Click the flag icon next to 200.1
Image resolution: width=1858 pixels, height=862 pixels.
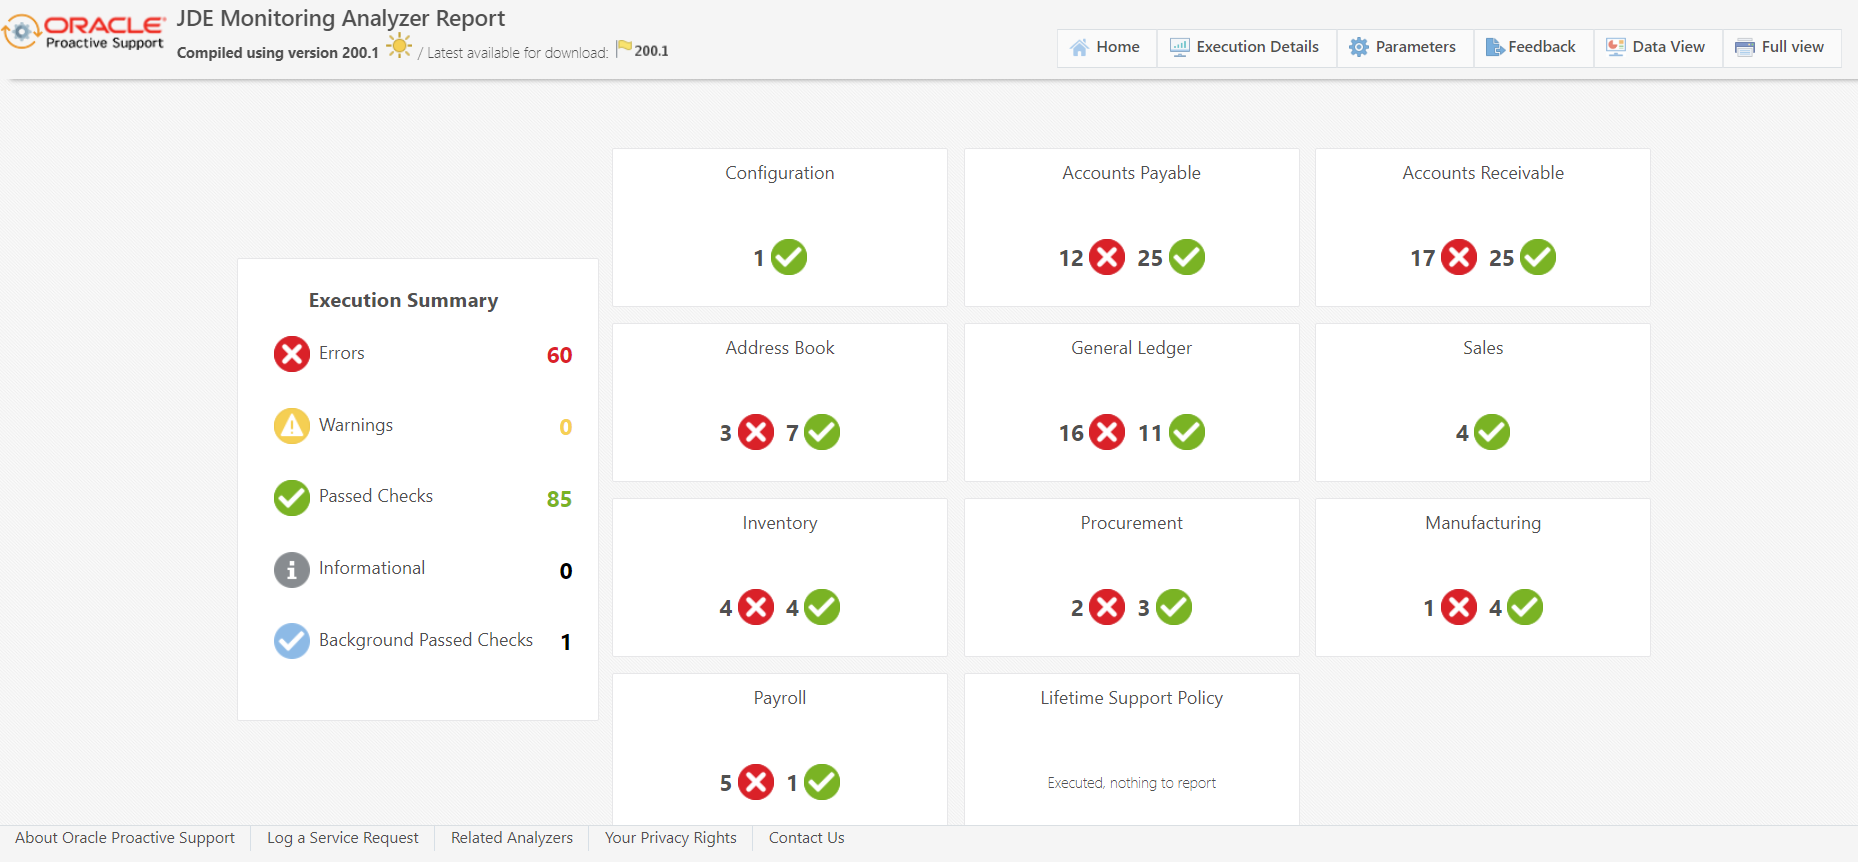tap(624, 48)
